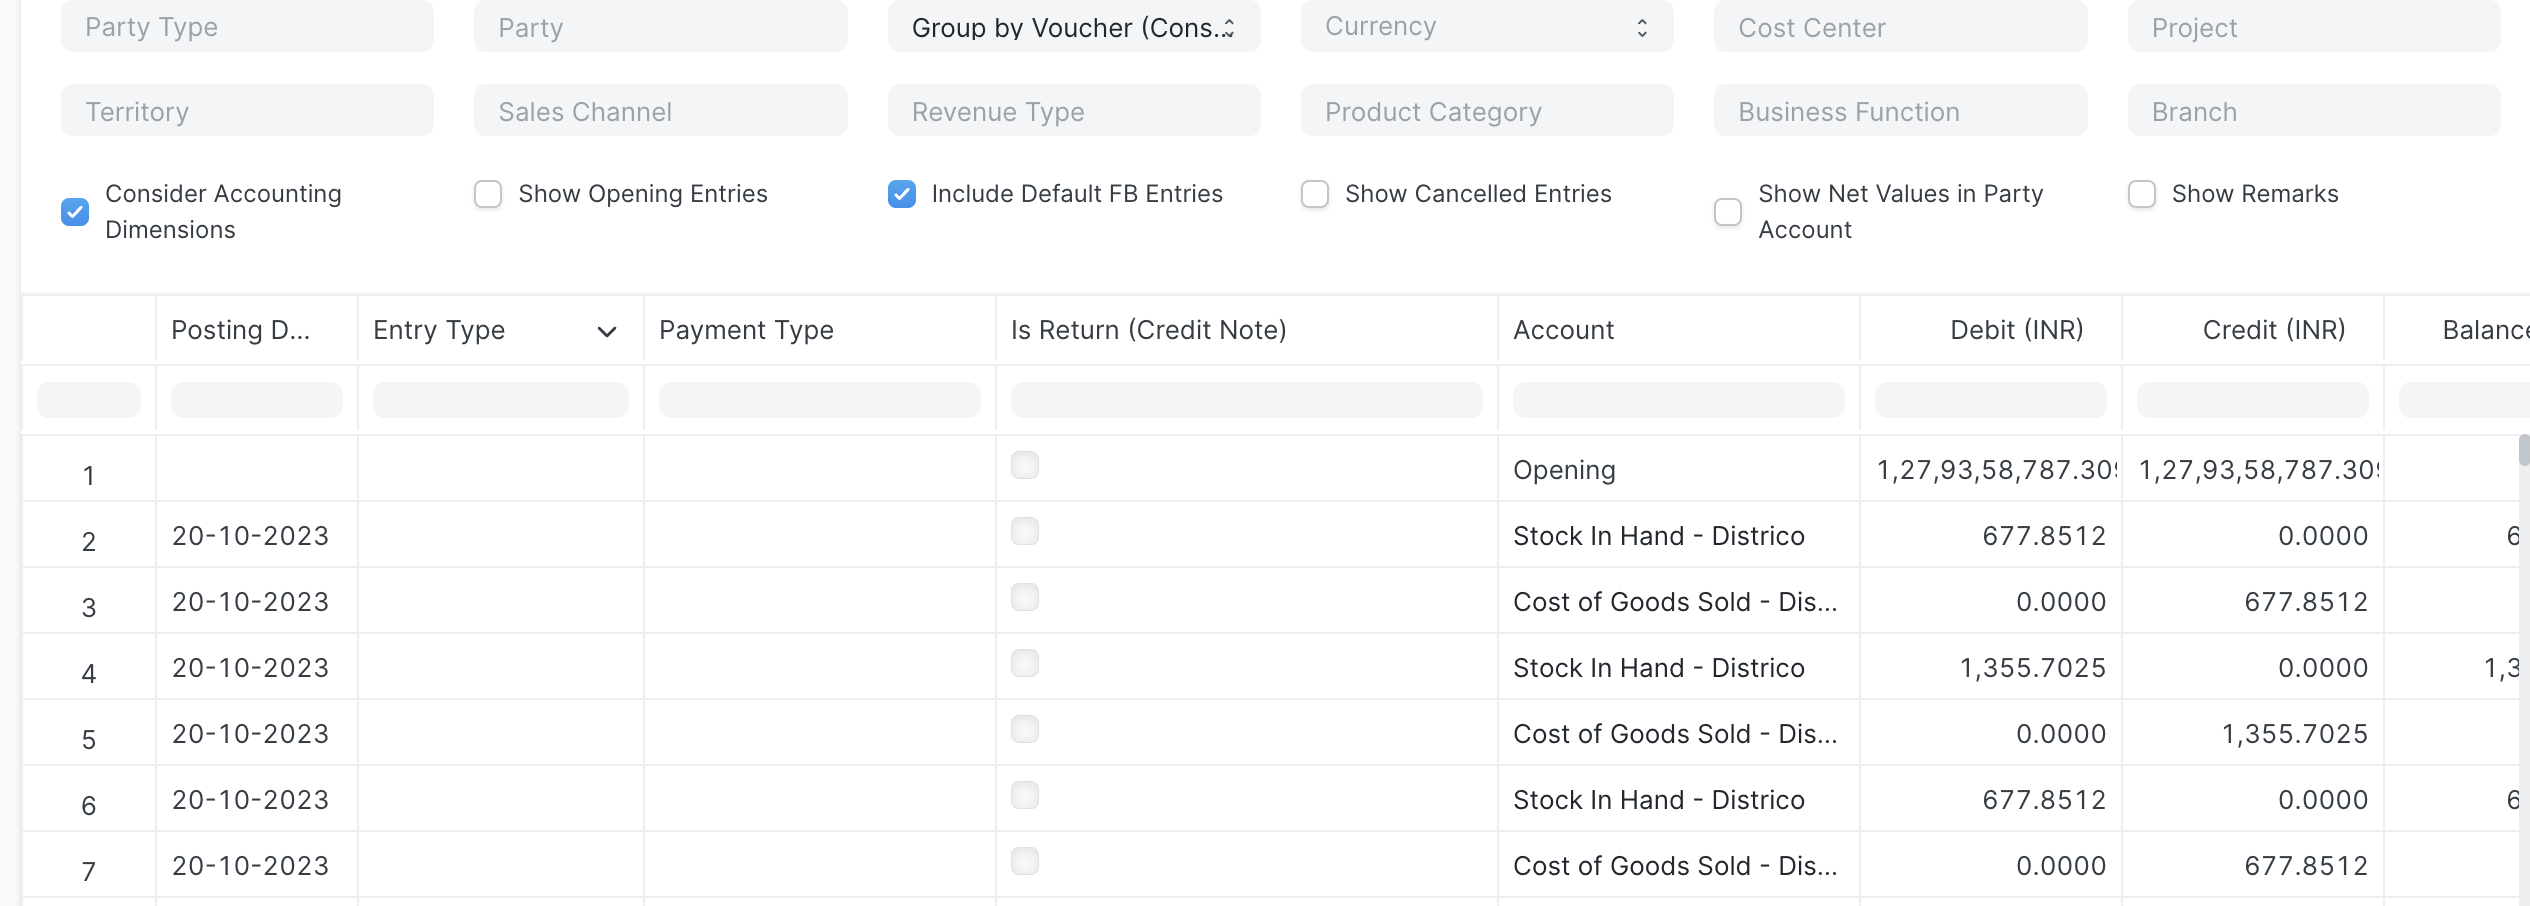Disable Include Default FB Entries
The height and width of the screenshot is (906, 2530).
(x=902, y=194)
